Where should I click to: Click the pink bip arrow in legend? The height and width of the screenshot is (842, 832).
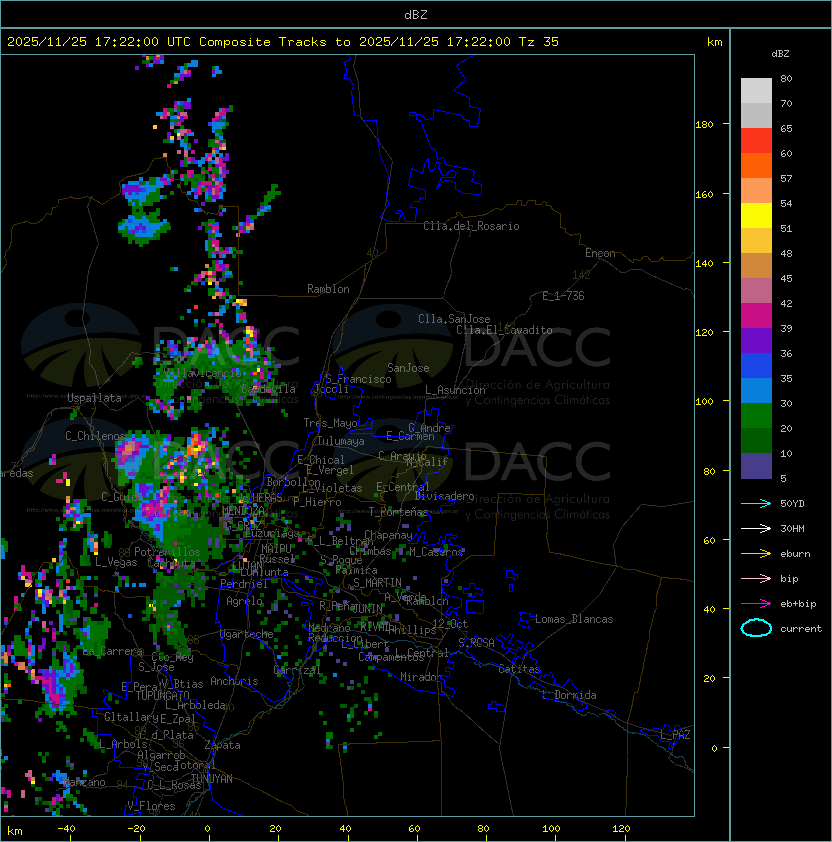[x=756, y=578]
